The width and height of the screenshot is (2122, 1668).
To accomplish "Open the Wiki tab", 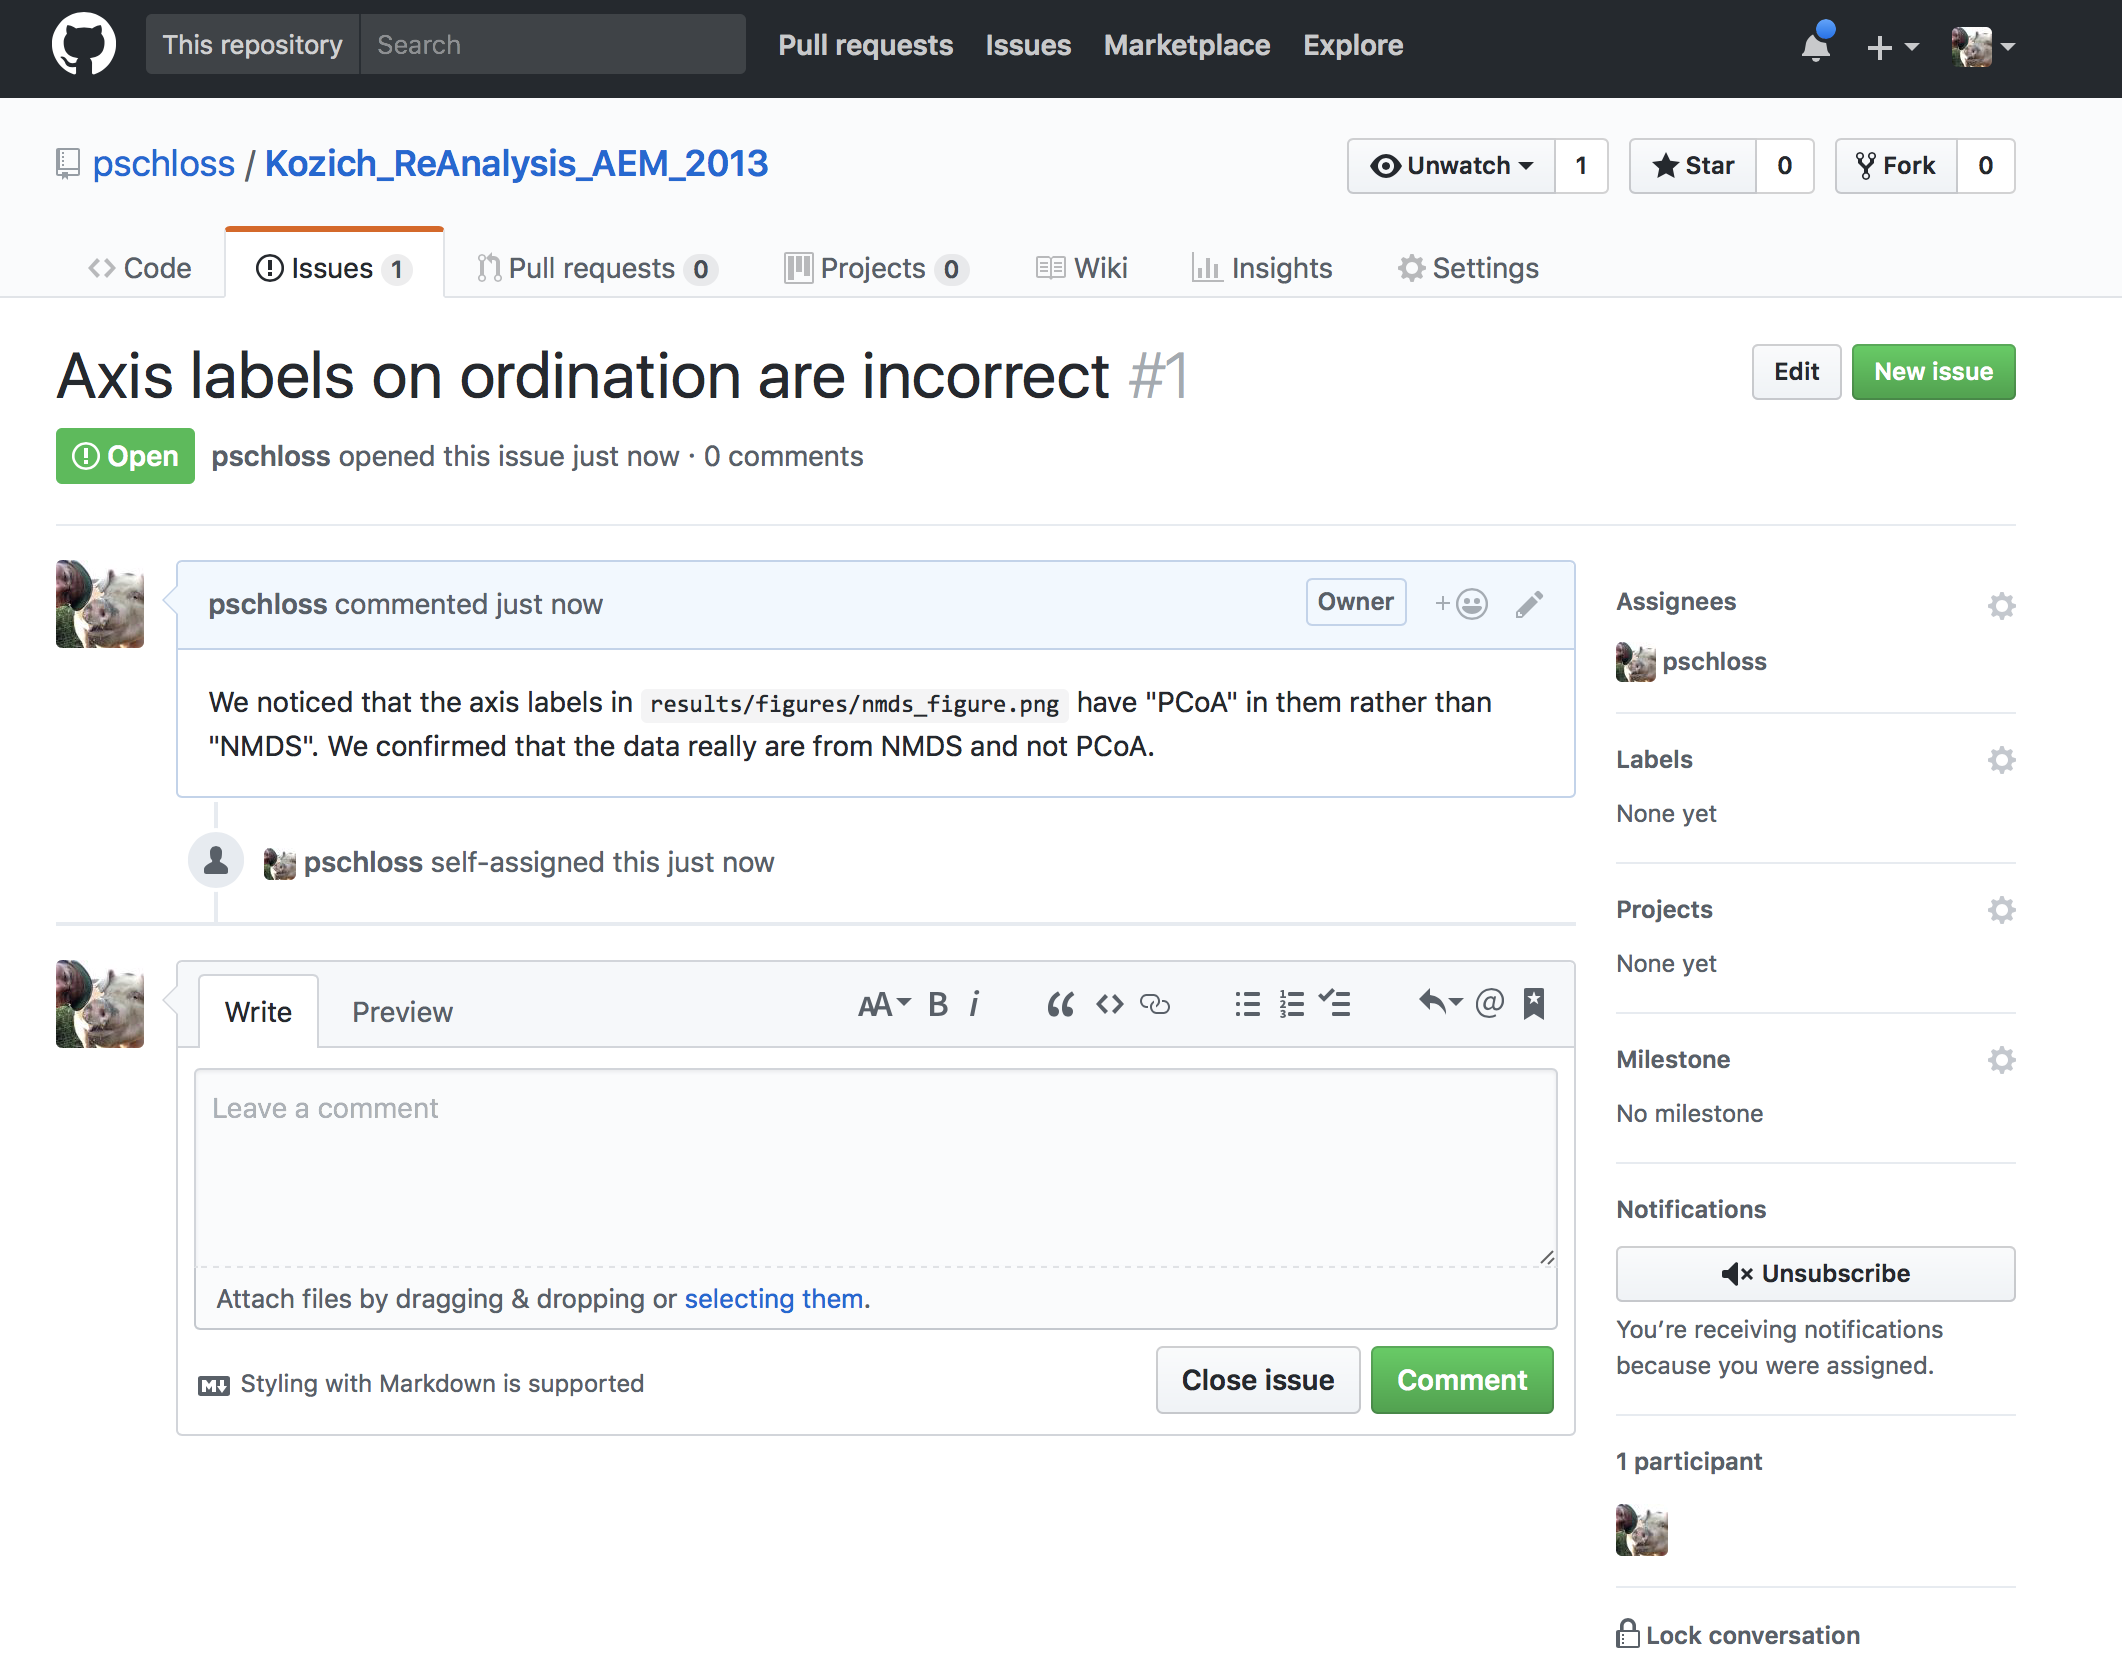I will click(x=1082, y=268).
